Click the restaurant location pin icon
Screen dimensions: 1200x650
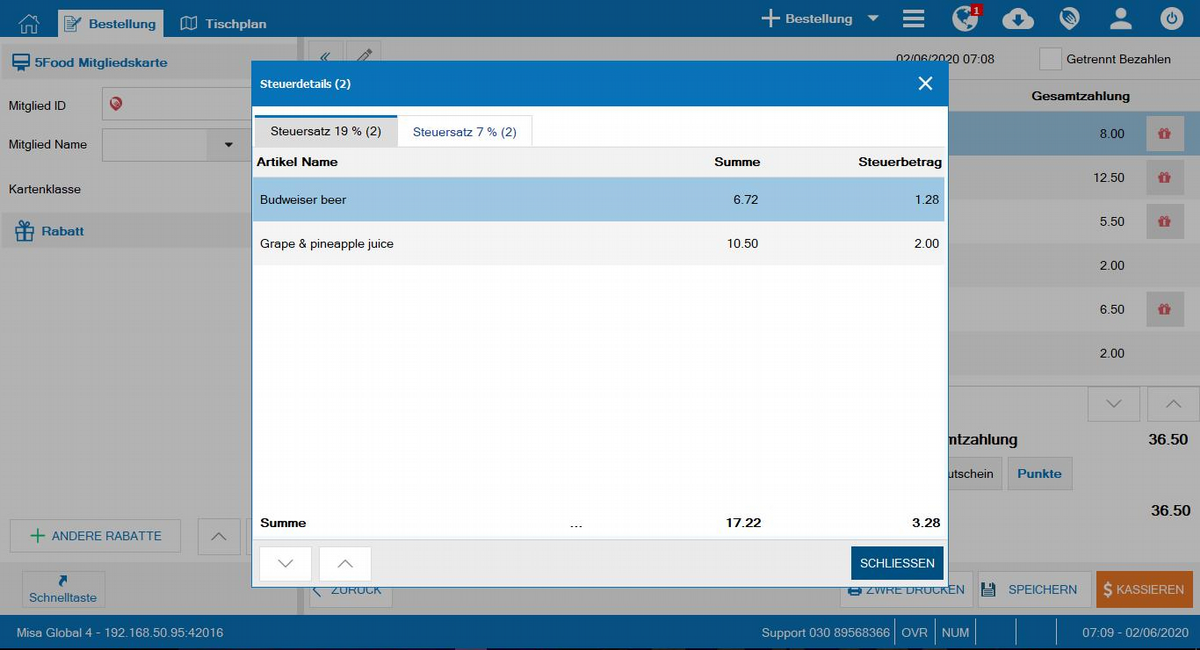click(1070, 19)
